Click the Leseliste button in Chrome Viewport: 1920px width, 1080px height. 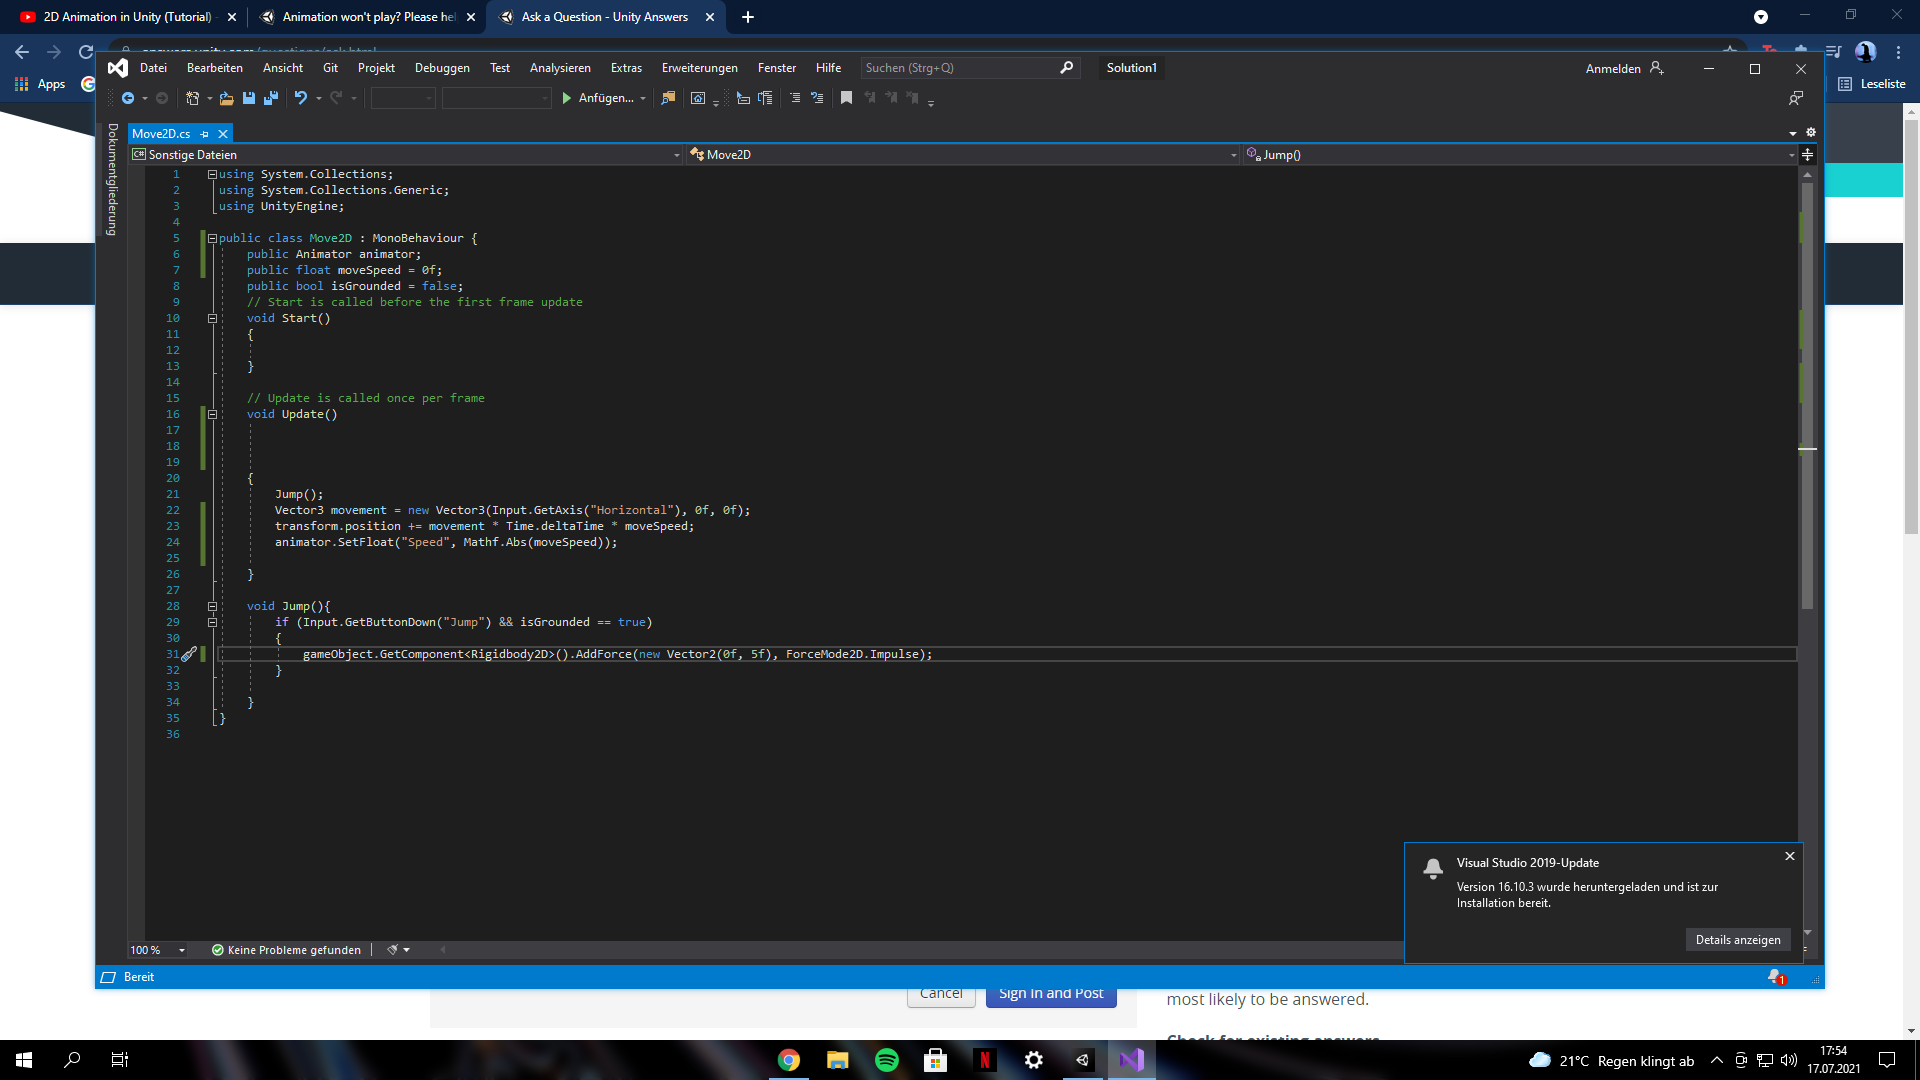[x=1872, y=84]
